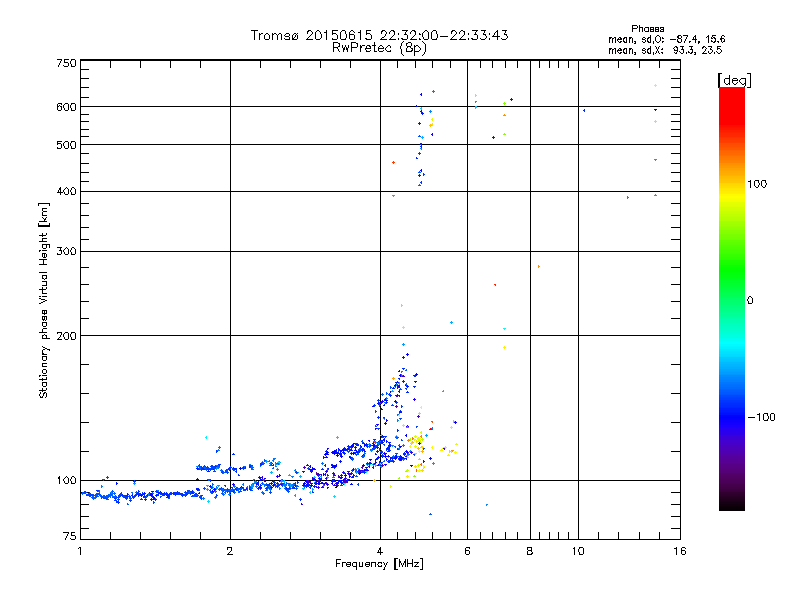The image size is (800, 600).
Task: Click the mean, sd,X phase value line
Action: 665,50
